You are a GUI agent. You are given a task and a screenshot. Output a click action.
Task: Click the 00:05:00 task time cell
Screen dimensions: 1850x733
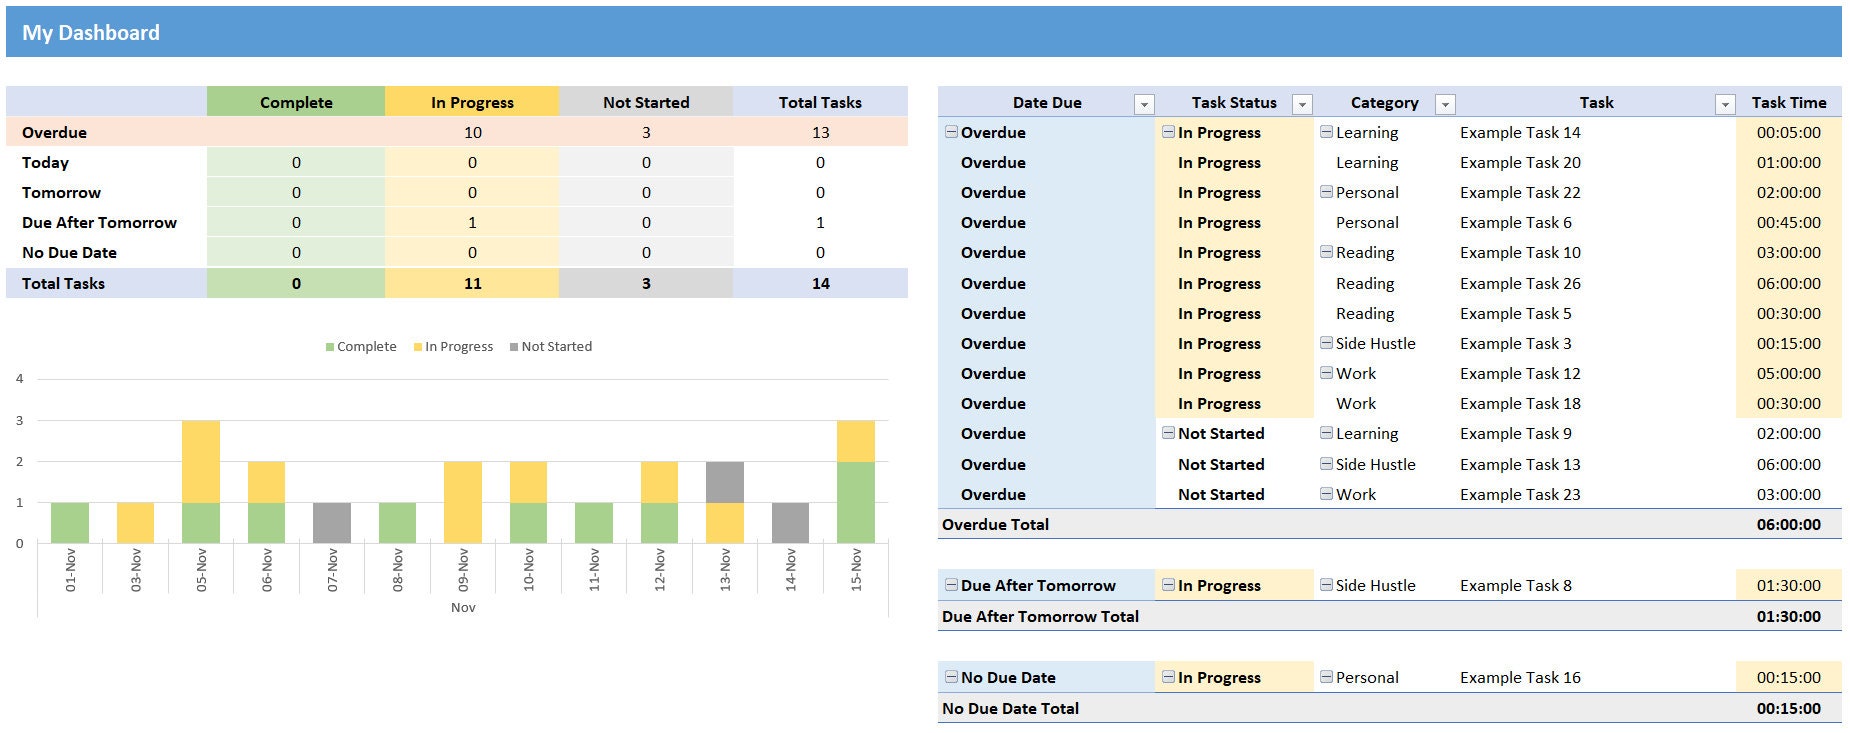(1788, 132)
